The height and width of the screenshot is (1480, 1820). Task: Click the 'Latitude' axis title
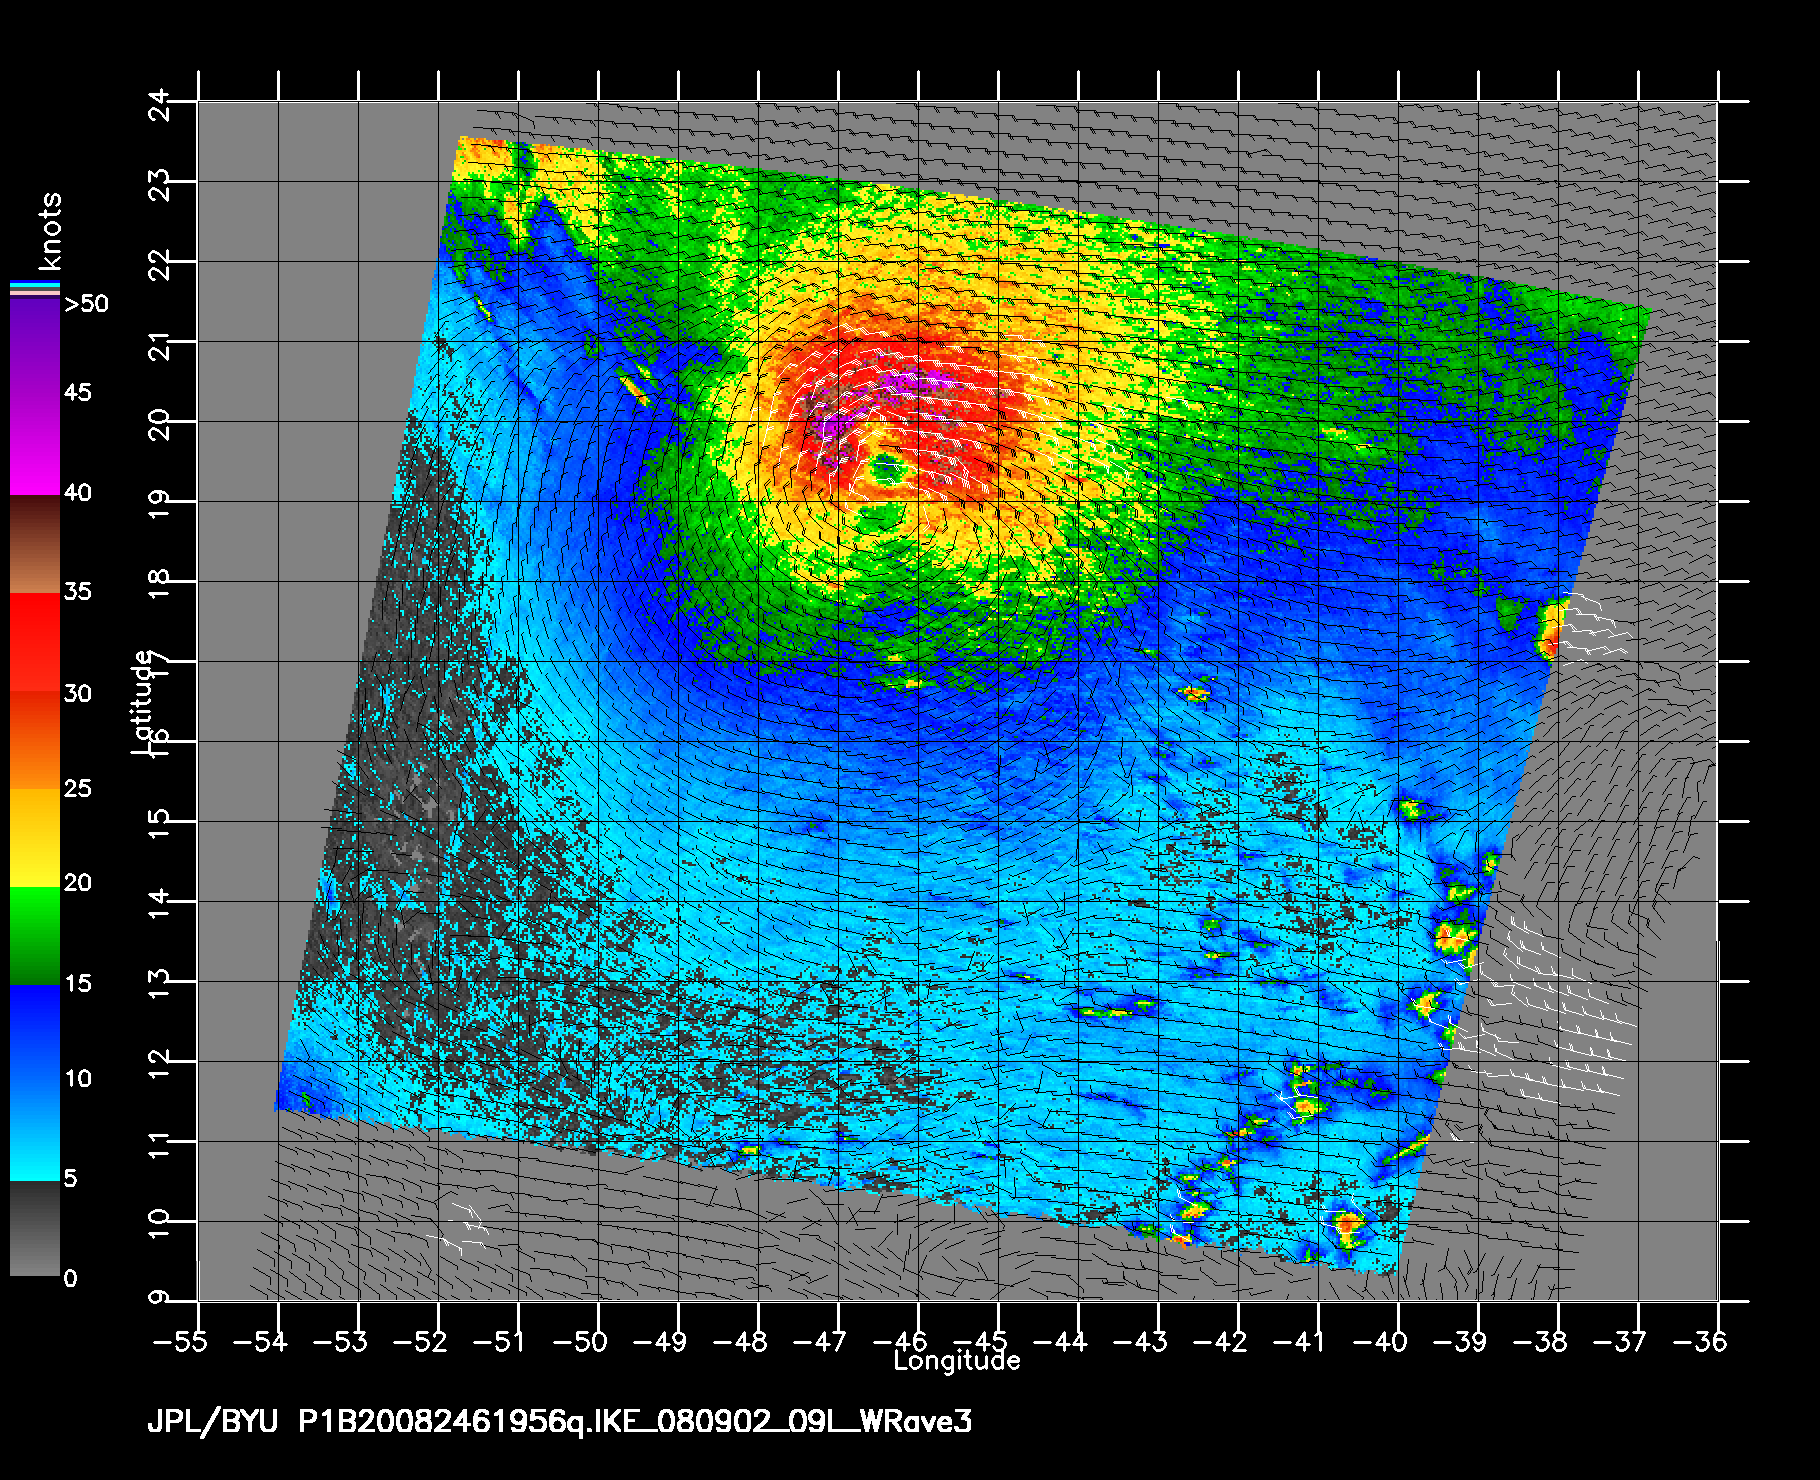pos(142,701)
